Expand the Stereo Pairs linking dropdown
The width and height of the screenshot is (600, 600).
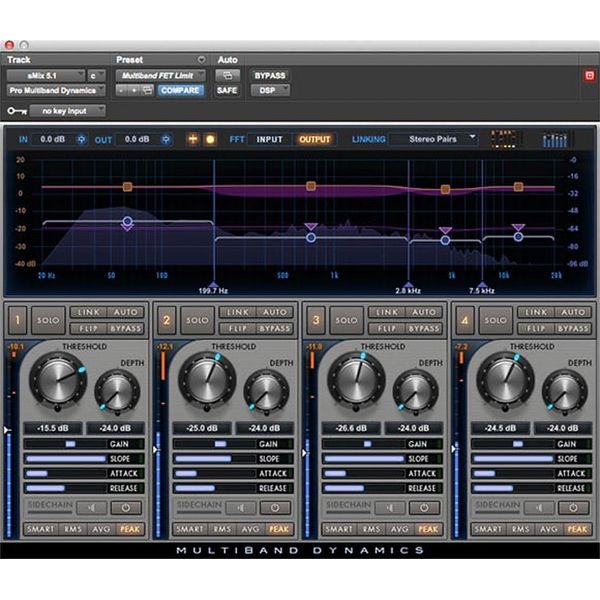pos(434,139)
